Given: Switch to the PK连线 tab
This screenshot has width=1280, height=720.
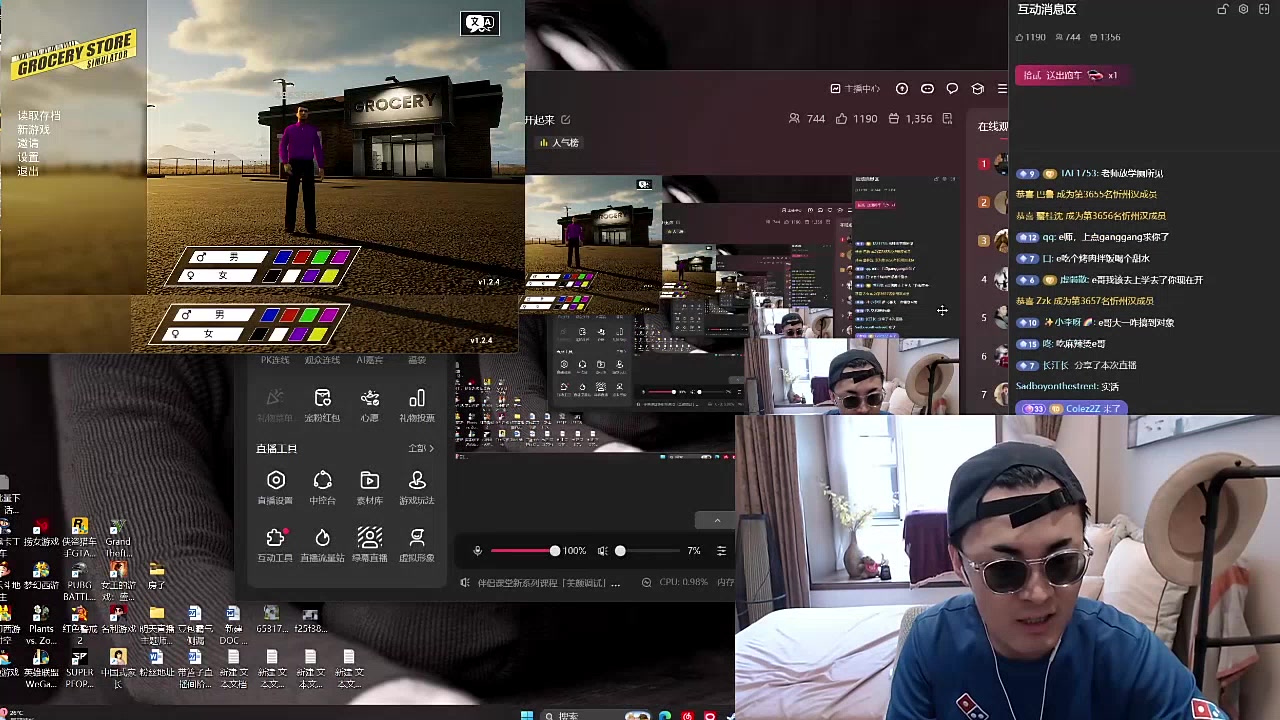Looking at the screenshot, I should pyautogui.click(x=274, y=360).
